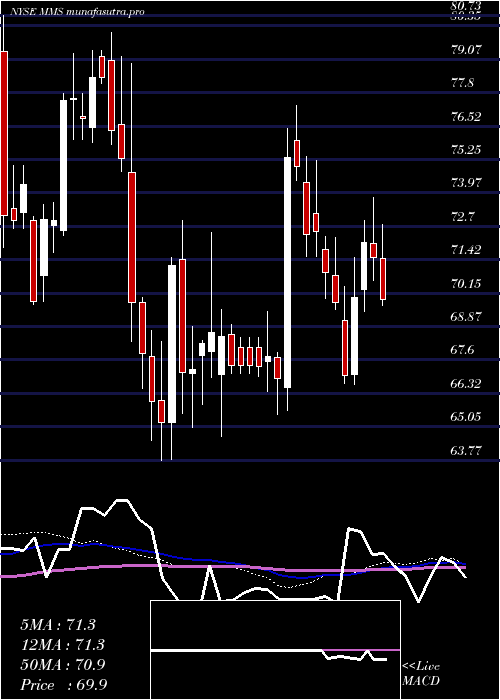Click the 76.52 price axis label

466,117
